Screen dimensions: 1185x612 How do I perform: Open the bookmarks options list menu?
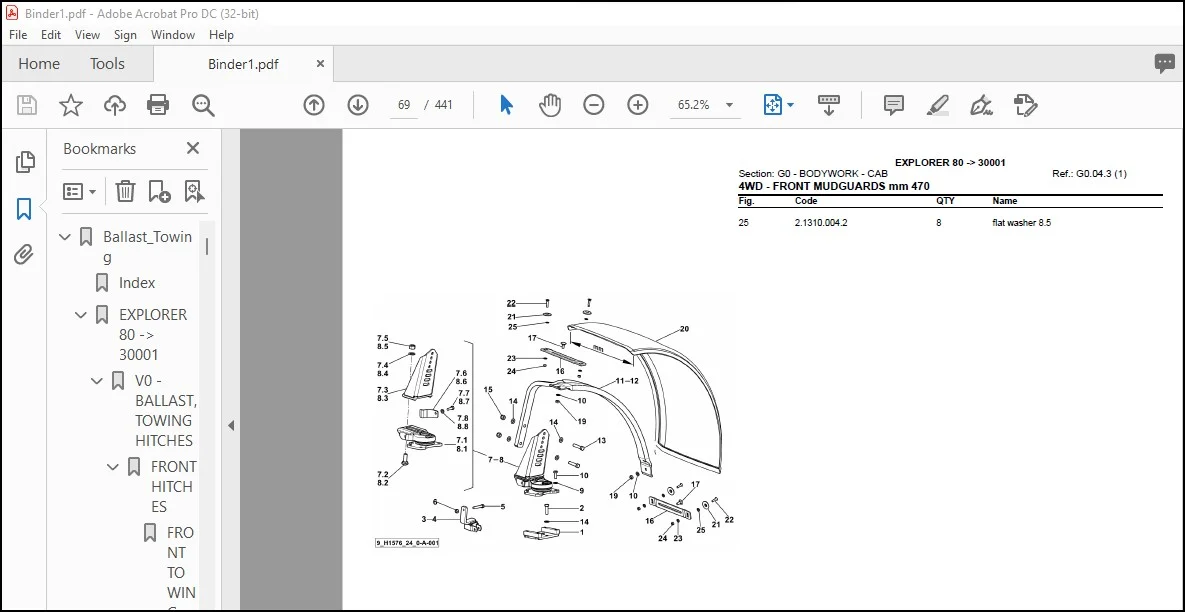point(79,191)
